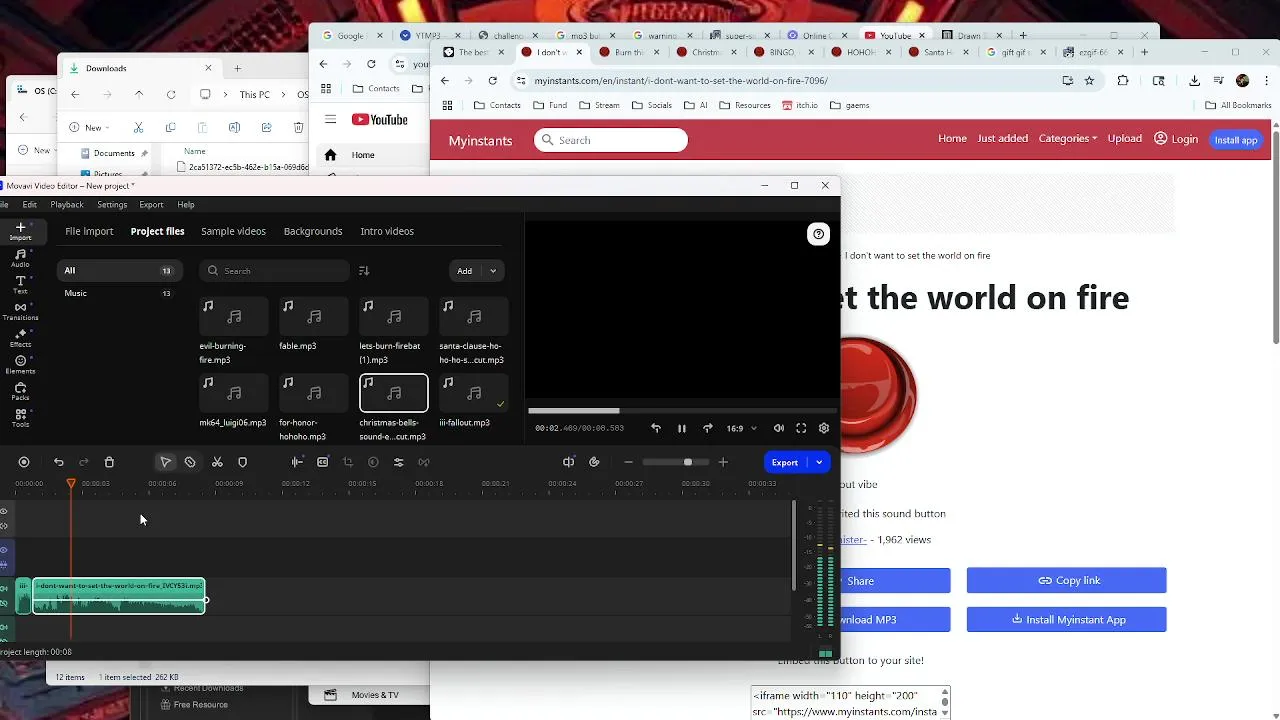Select the pointer selection tool
The width and height of the screenshot is (1280, 720).
click(165, 462)
